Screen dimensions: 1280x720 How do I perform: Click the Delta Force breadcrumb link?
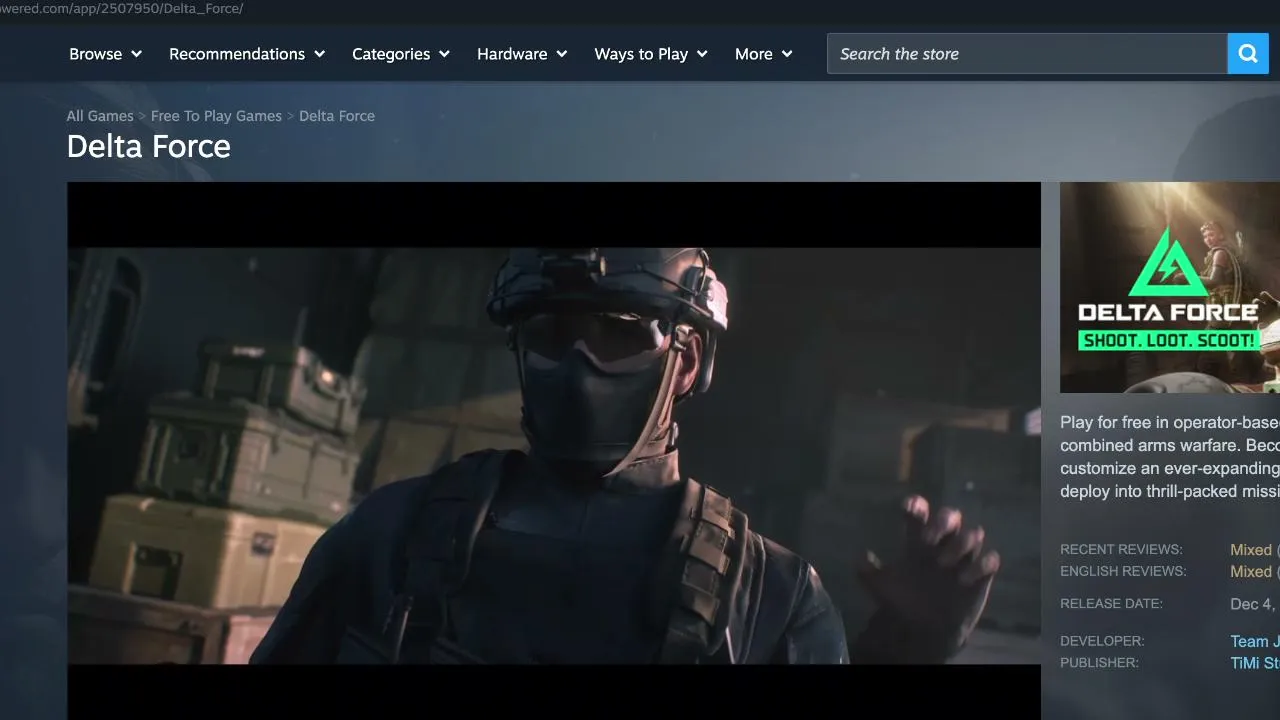coord(337,116)
